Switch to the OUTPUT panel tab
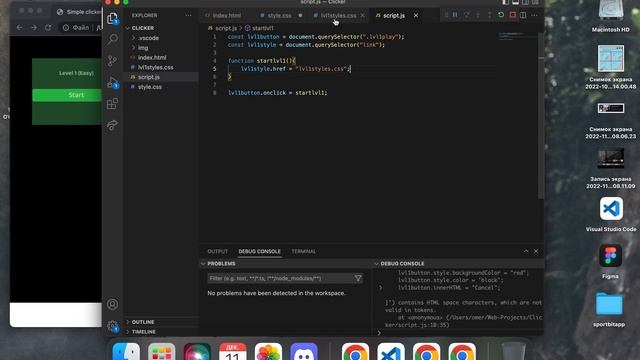The width and height of the screenshot is (640, 360). (x=218, y=251)
